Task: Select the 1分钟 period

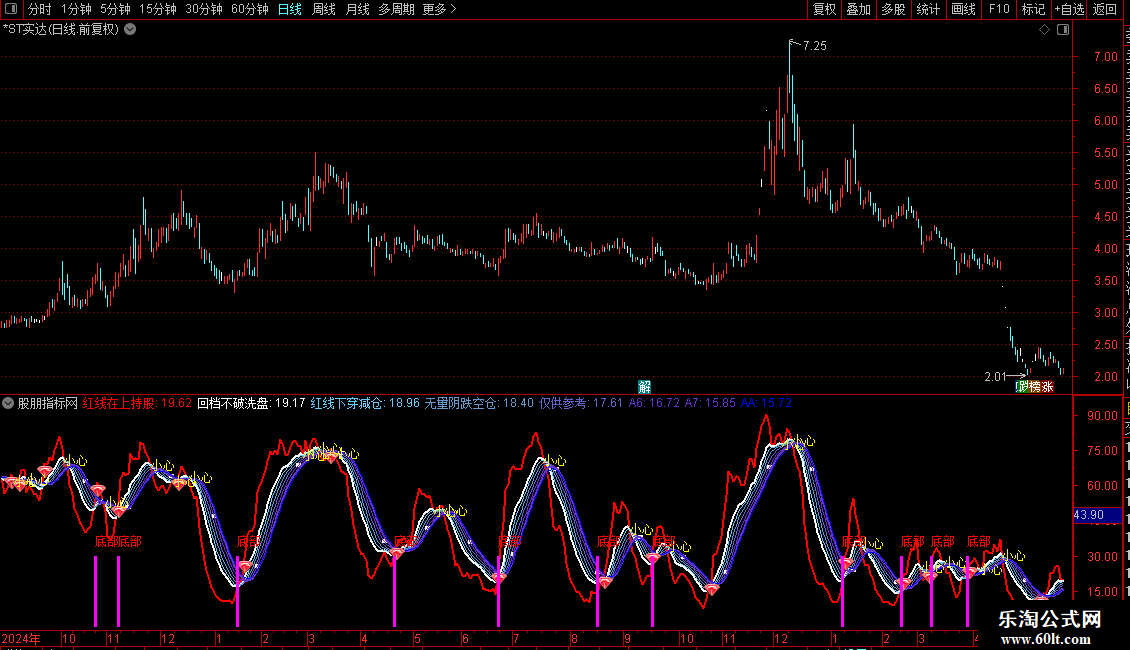Action: click(x=76, y=9)
